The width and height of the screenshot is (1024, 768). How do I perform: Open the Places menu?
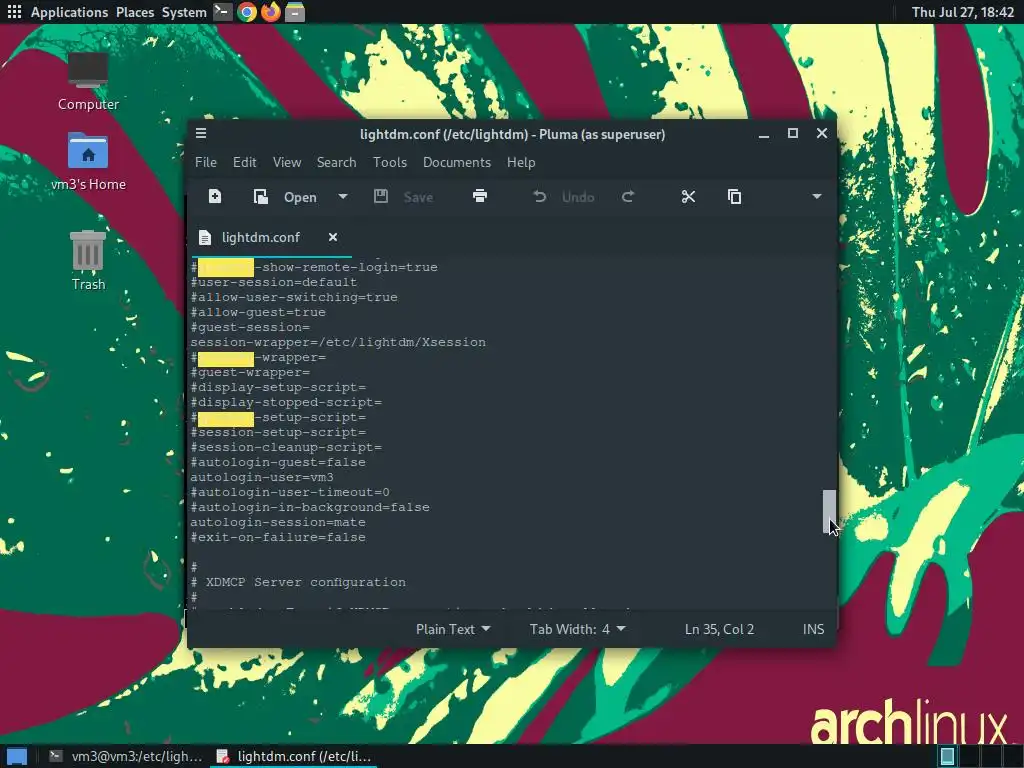tap(135, 12)
